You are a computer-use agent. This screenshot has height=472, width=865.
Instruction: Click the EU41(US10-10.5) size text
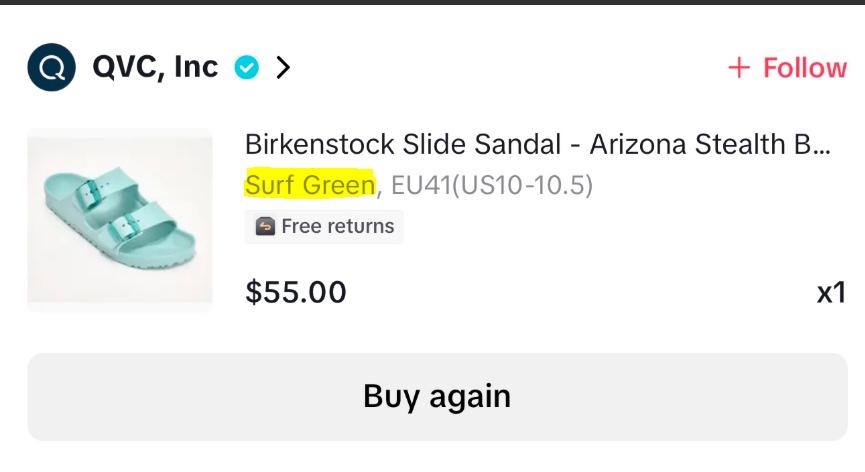[x=492, y=185]
